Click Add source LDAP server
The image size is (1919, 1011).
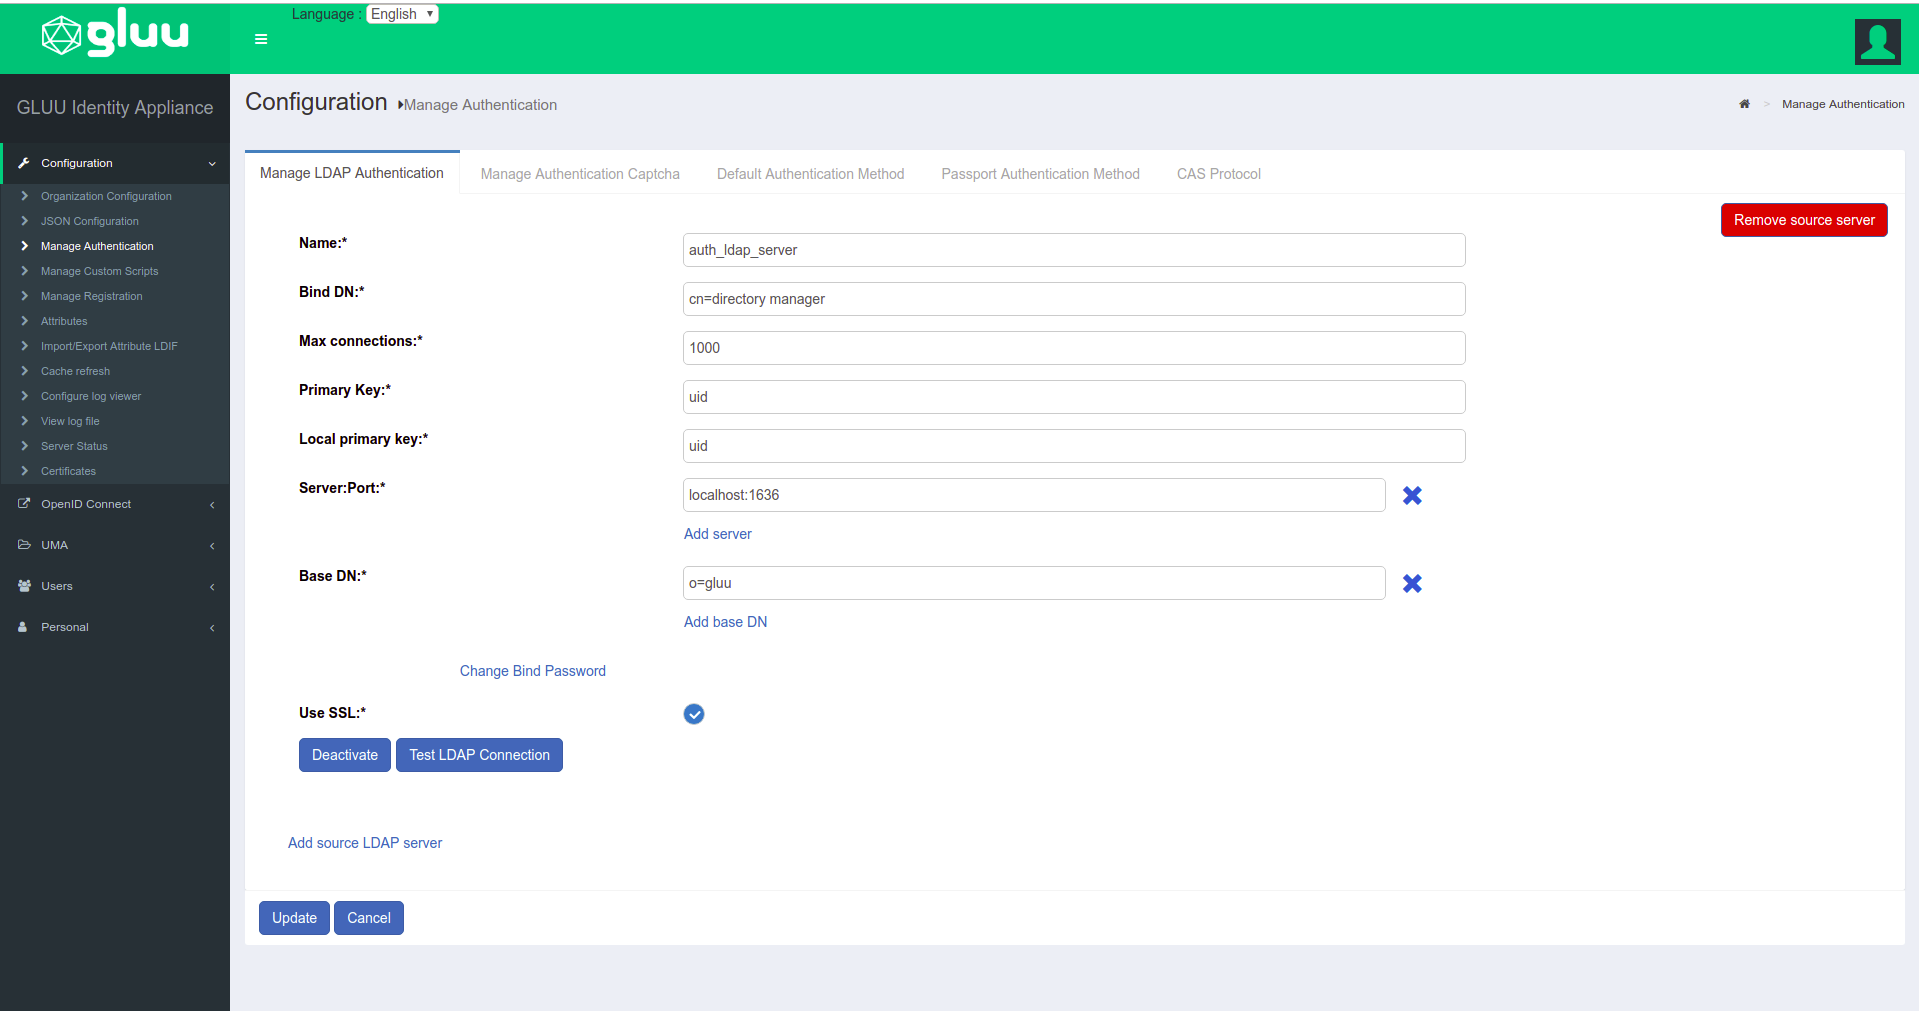pos(365,843)
